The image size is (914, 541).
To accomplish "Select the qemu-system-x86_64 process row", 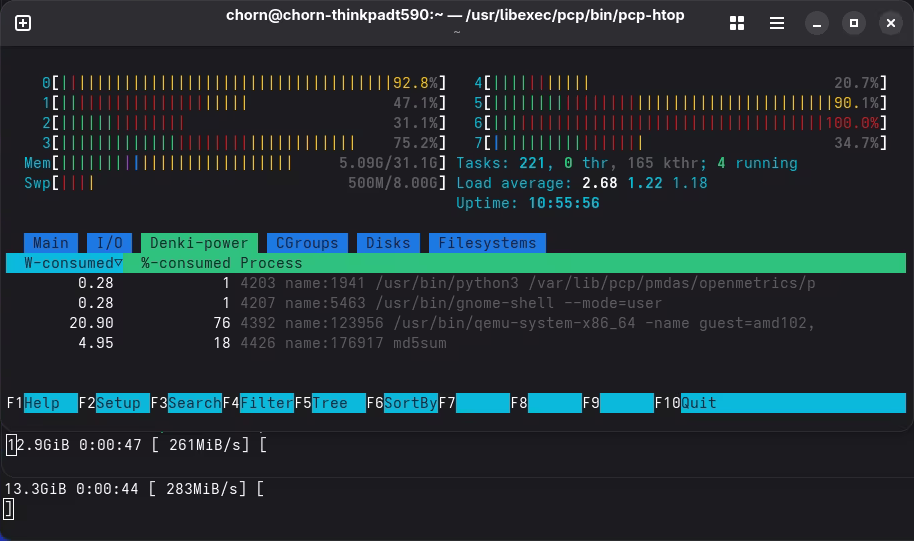I will tap(456, 323).
